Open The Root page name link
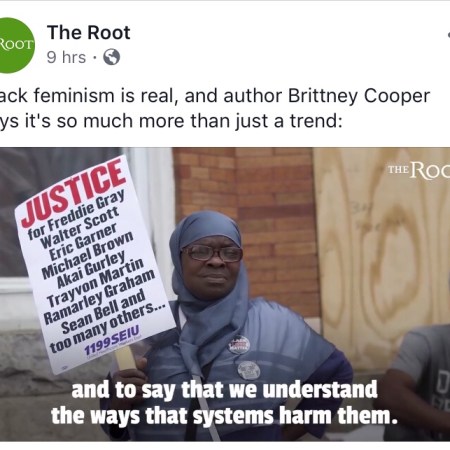The width and height of the screenshot is (450, 450). (89, 33)
